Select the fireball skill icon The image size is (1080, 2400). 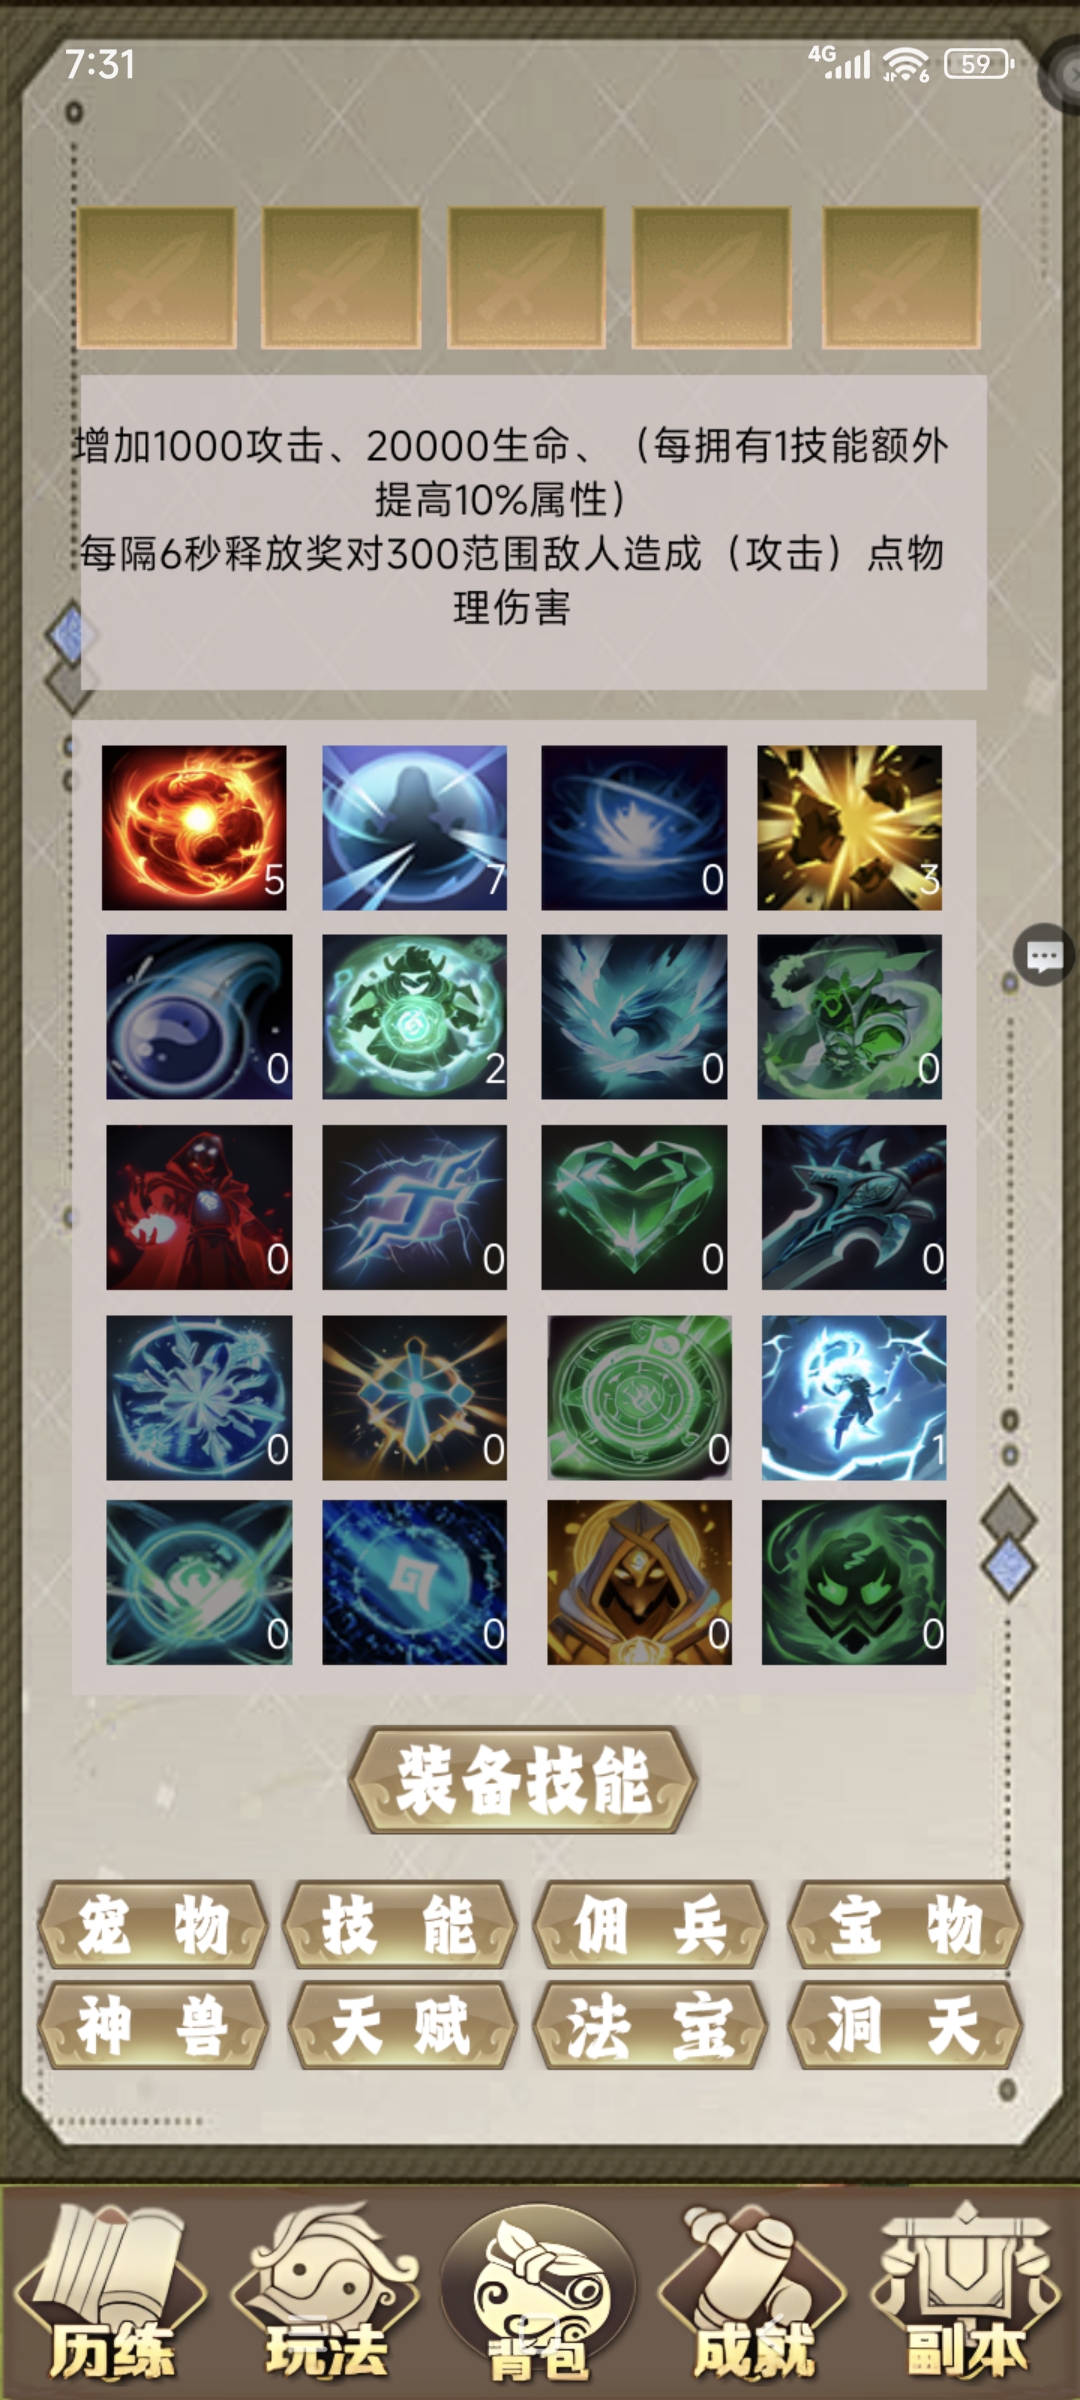(194, 827)
